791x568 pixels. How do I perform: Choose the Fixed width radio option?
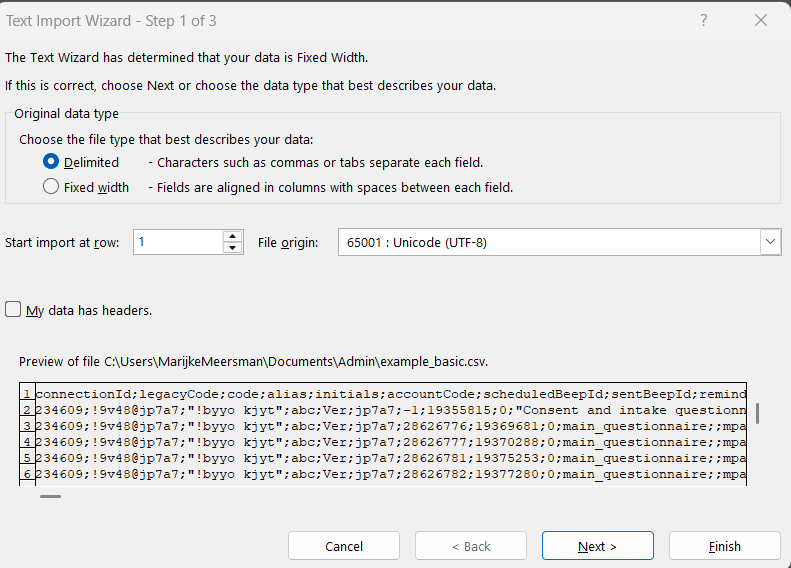(x=51, y=187)
